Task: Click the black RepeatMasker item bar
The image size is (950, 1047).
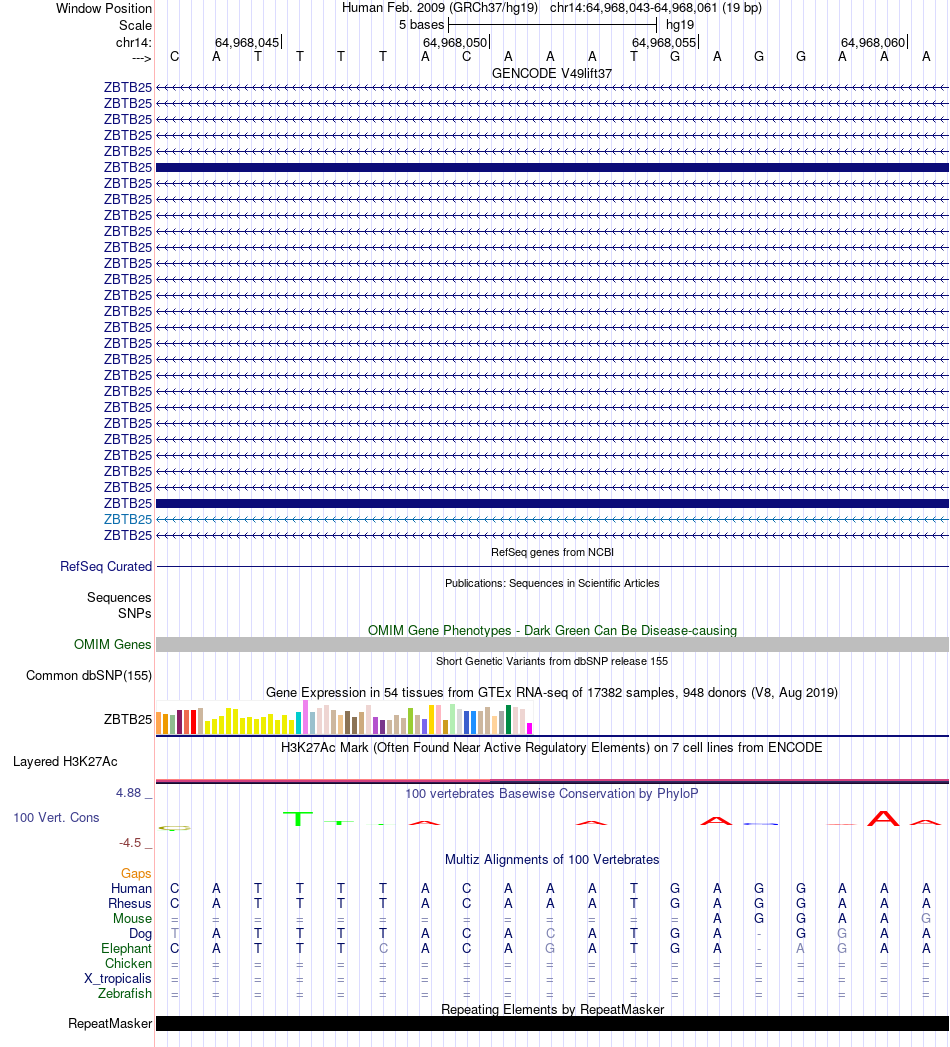Action: [552, 1024]
